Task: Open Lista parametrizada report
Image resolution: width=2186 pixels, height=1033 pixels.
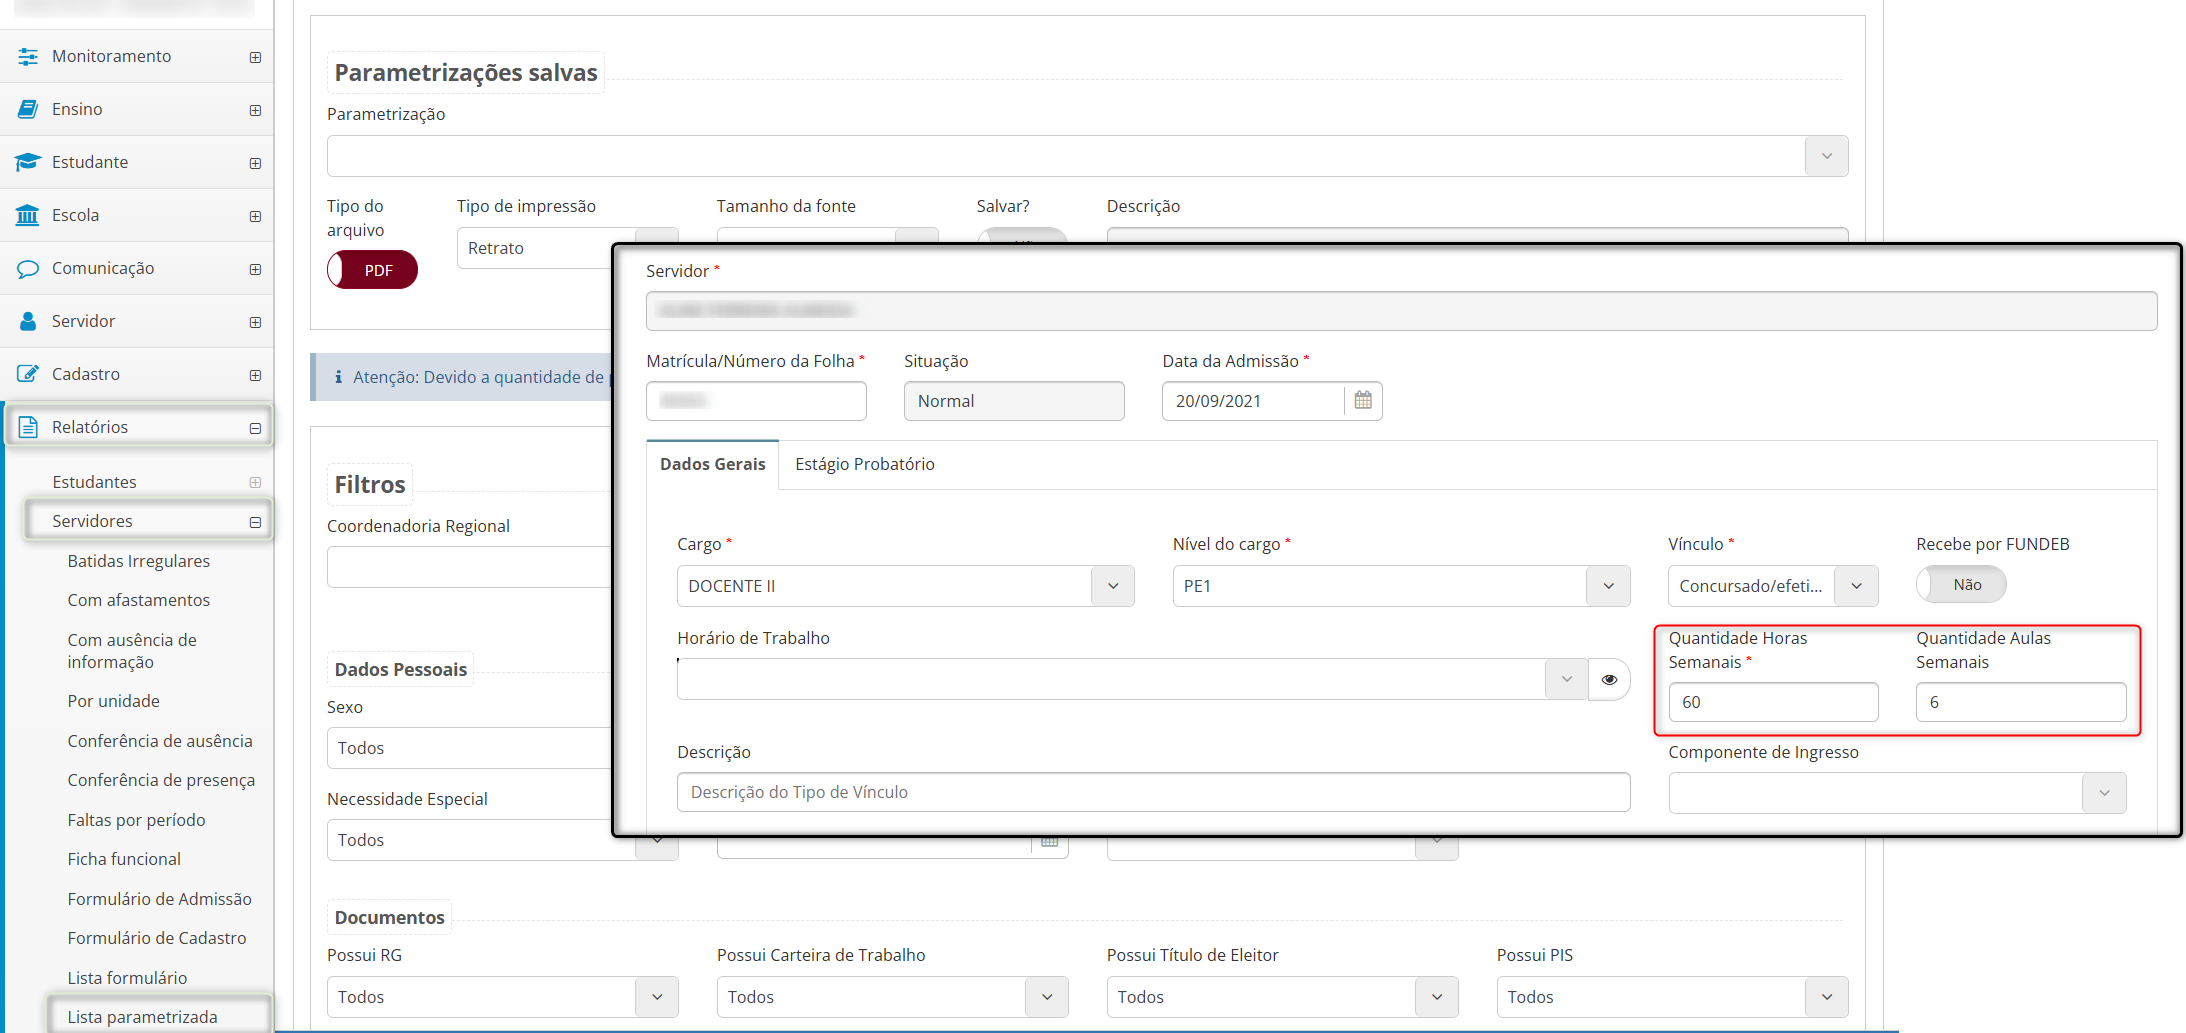Action: pyautogui.click(x=142, y=1017)
